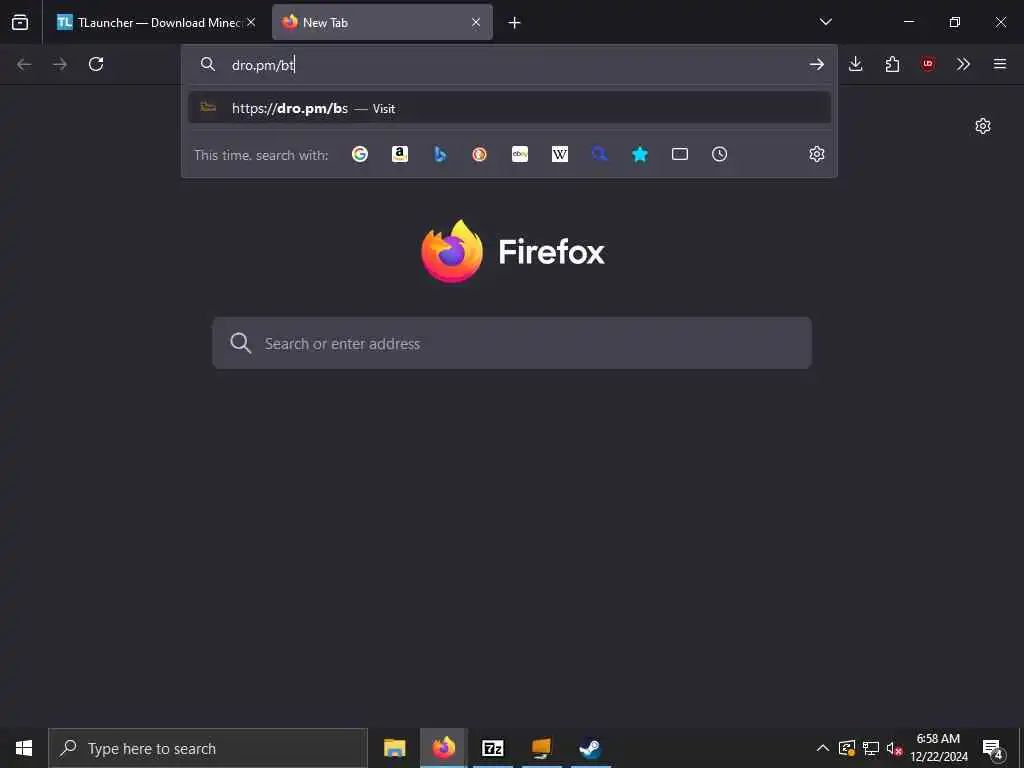Search this time with Amazon
The image size is (1024, 768).
(400, 154)
